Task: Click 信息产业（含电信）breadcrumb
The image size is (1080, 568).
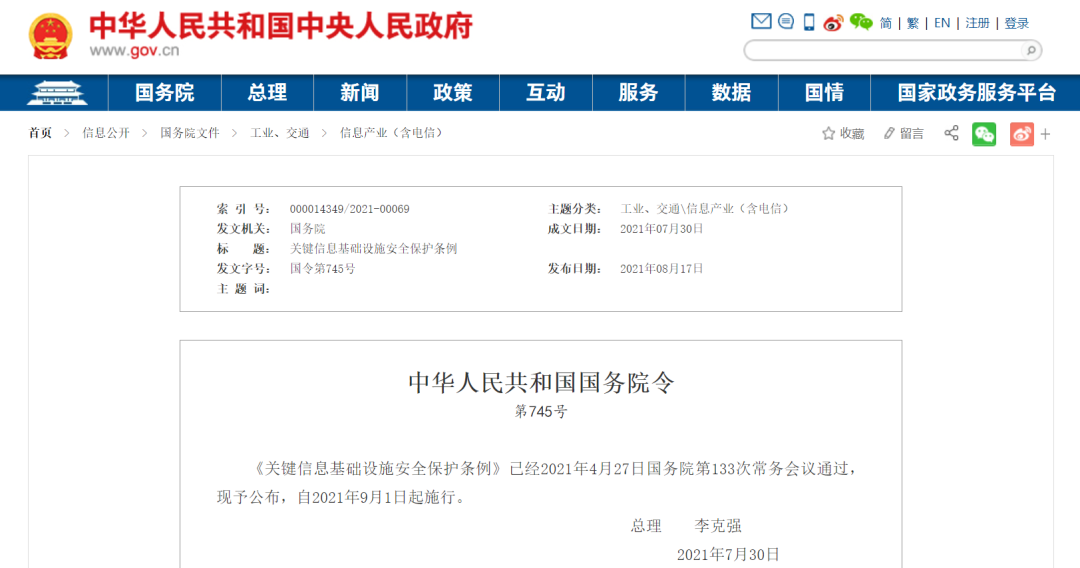Action: tap(391, 133)
